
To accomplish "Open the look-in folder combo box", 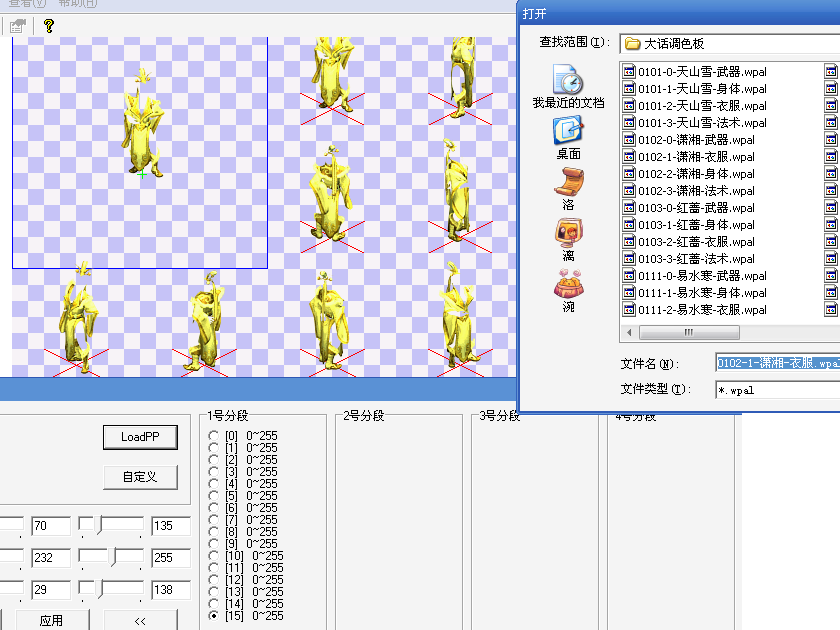I will 730,43.
